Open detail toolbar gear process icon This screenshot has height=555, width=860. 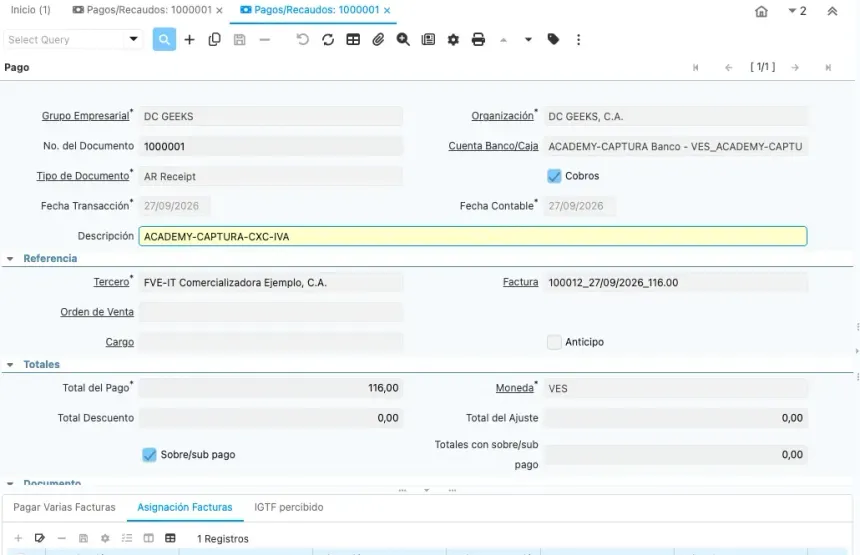pos(105,538)
